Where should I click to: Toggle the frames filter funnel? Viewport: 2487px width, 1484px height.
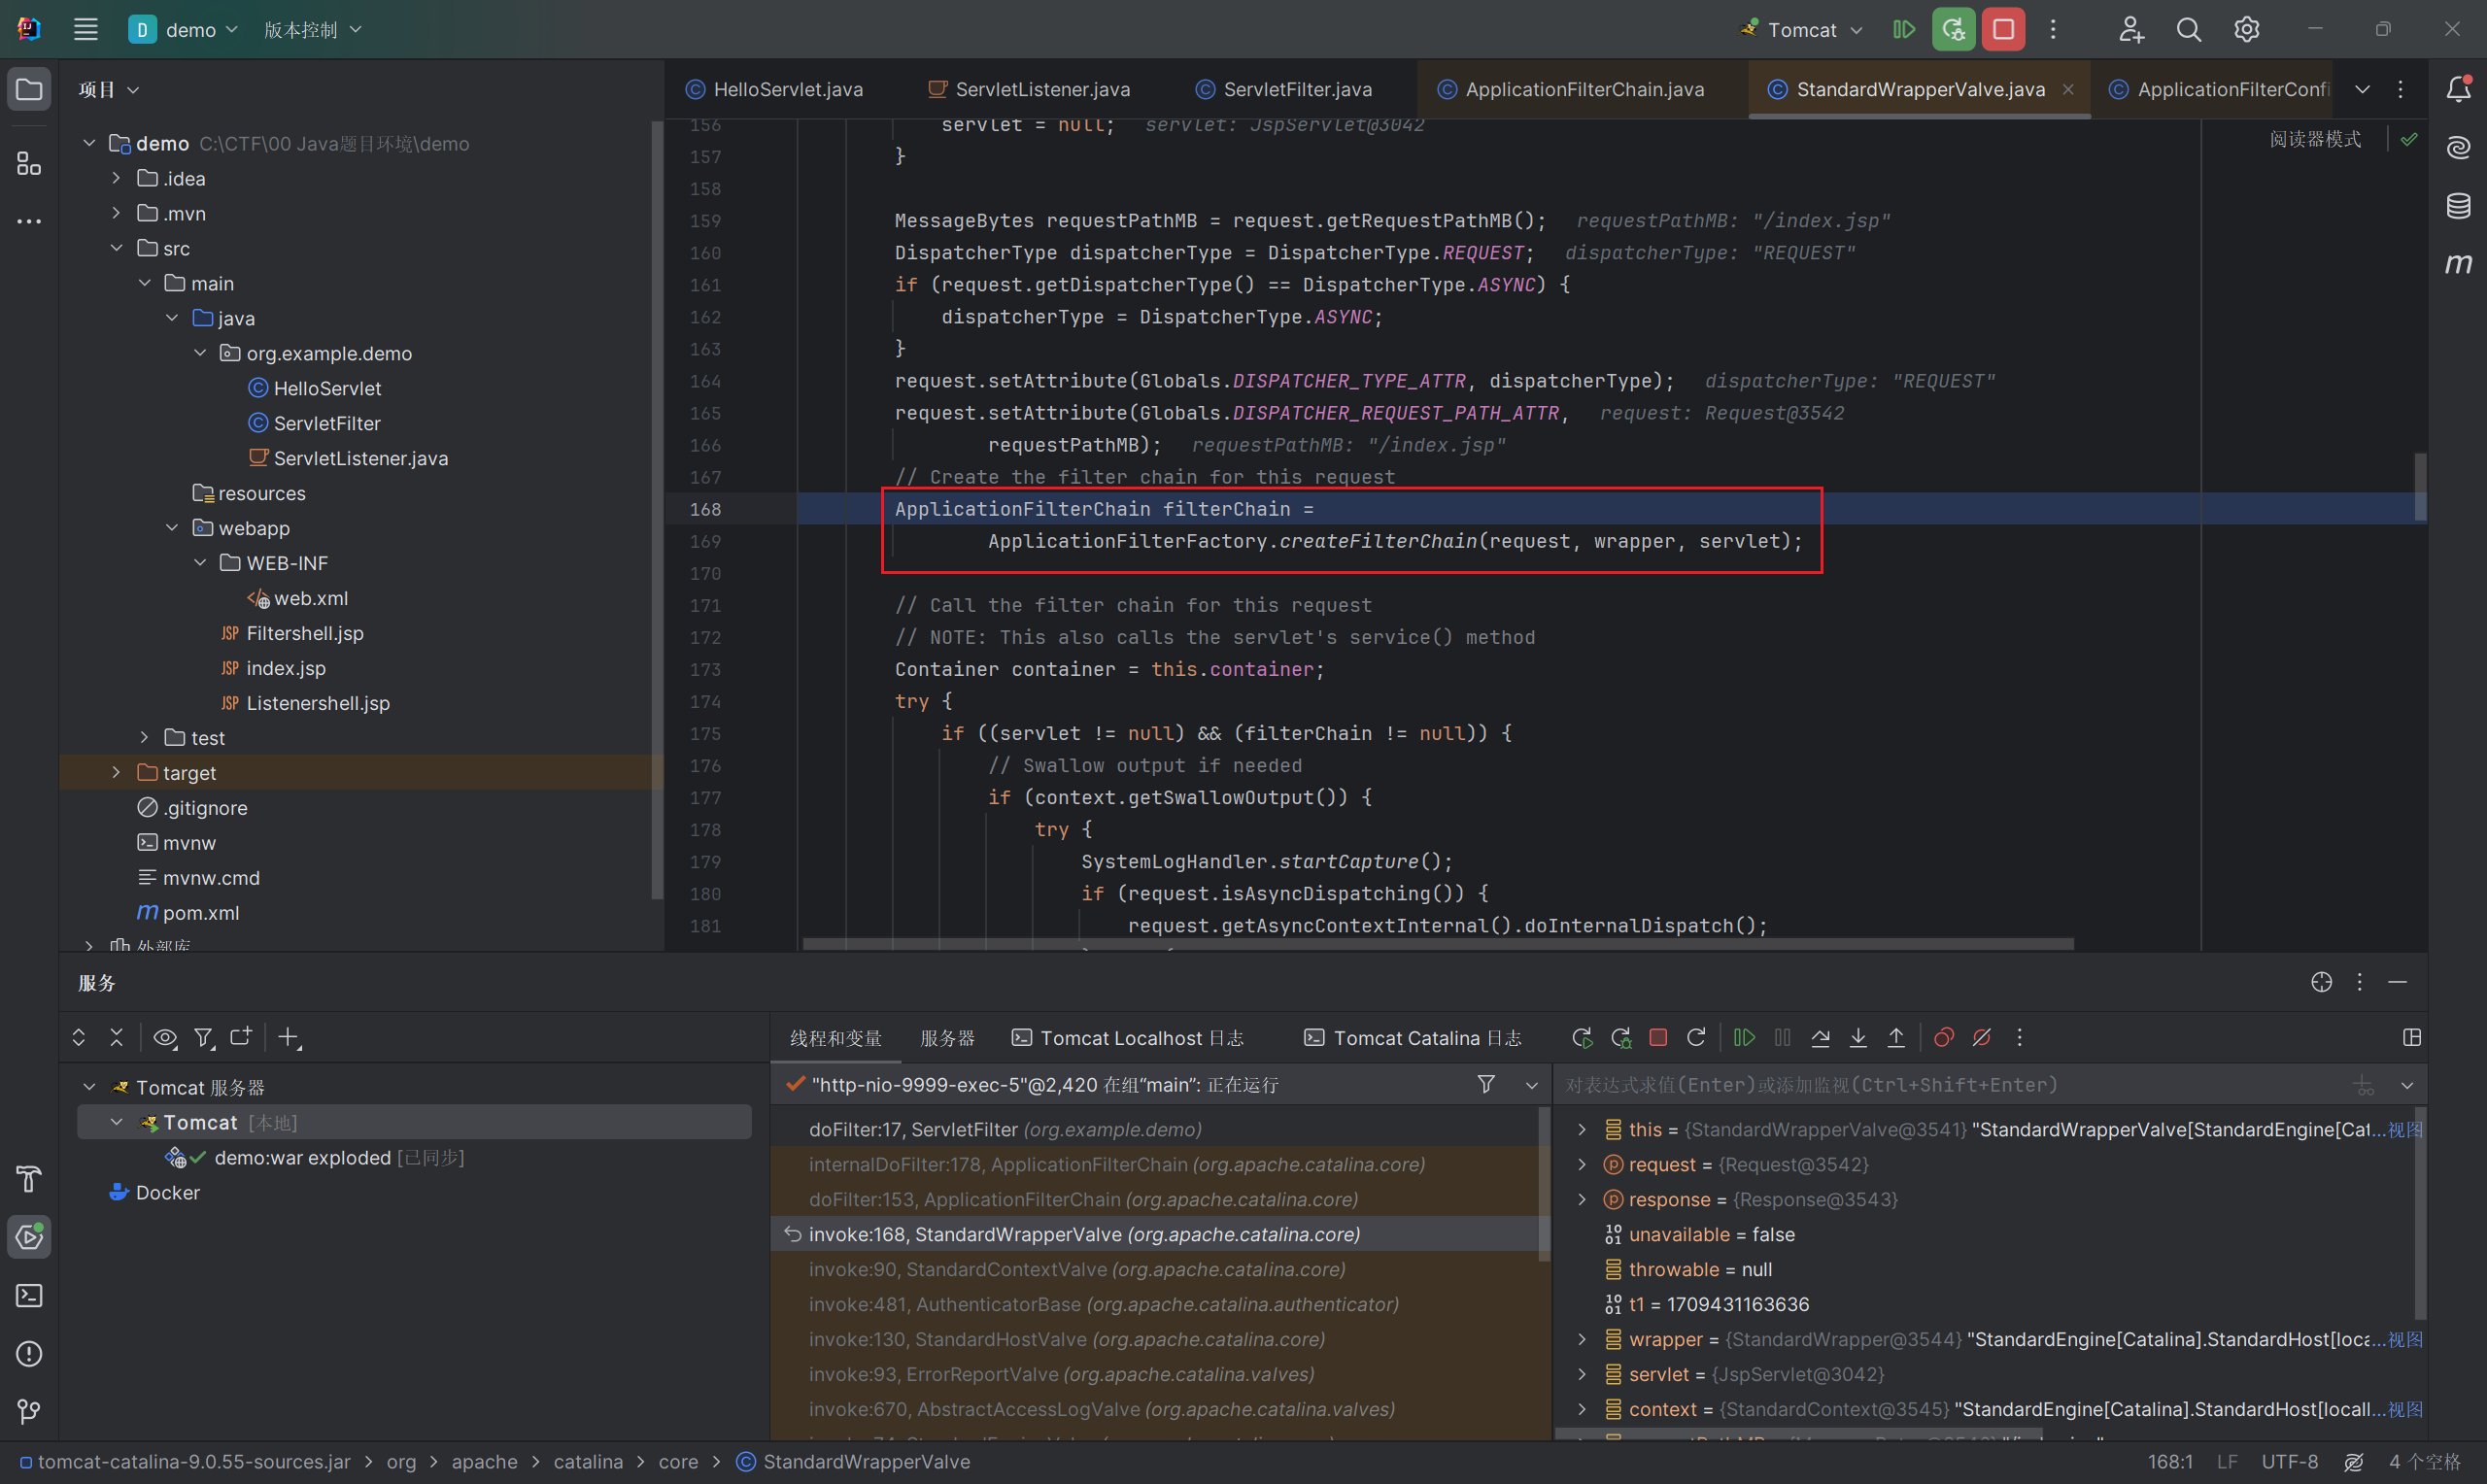point(1486,1085)
